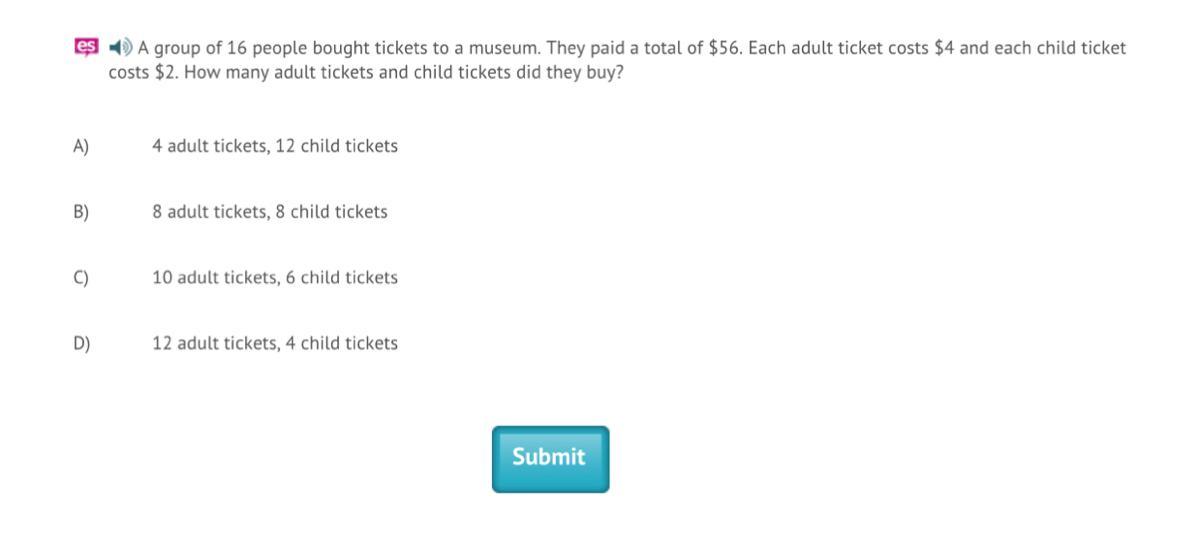Select answer letter D)
This screenshot has width=1200, height=550.
81,344
